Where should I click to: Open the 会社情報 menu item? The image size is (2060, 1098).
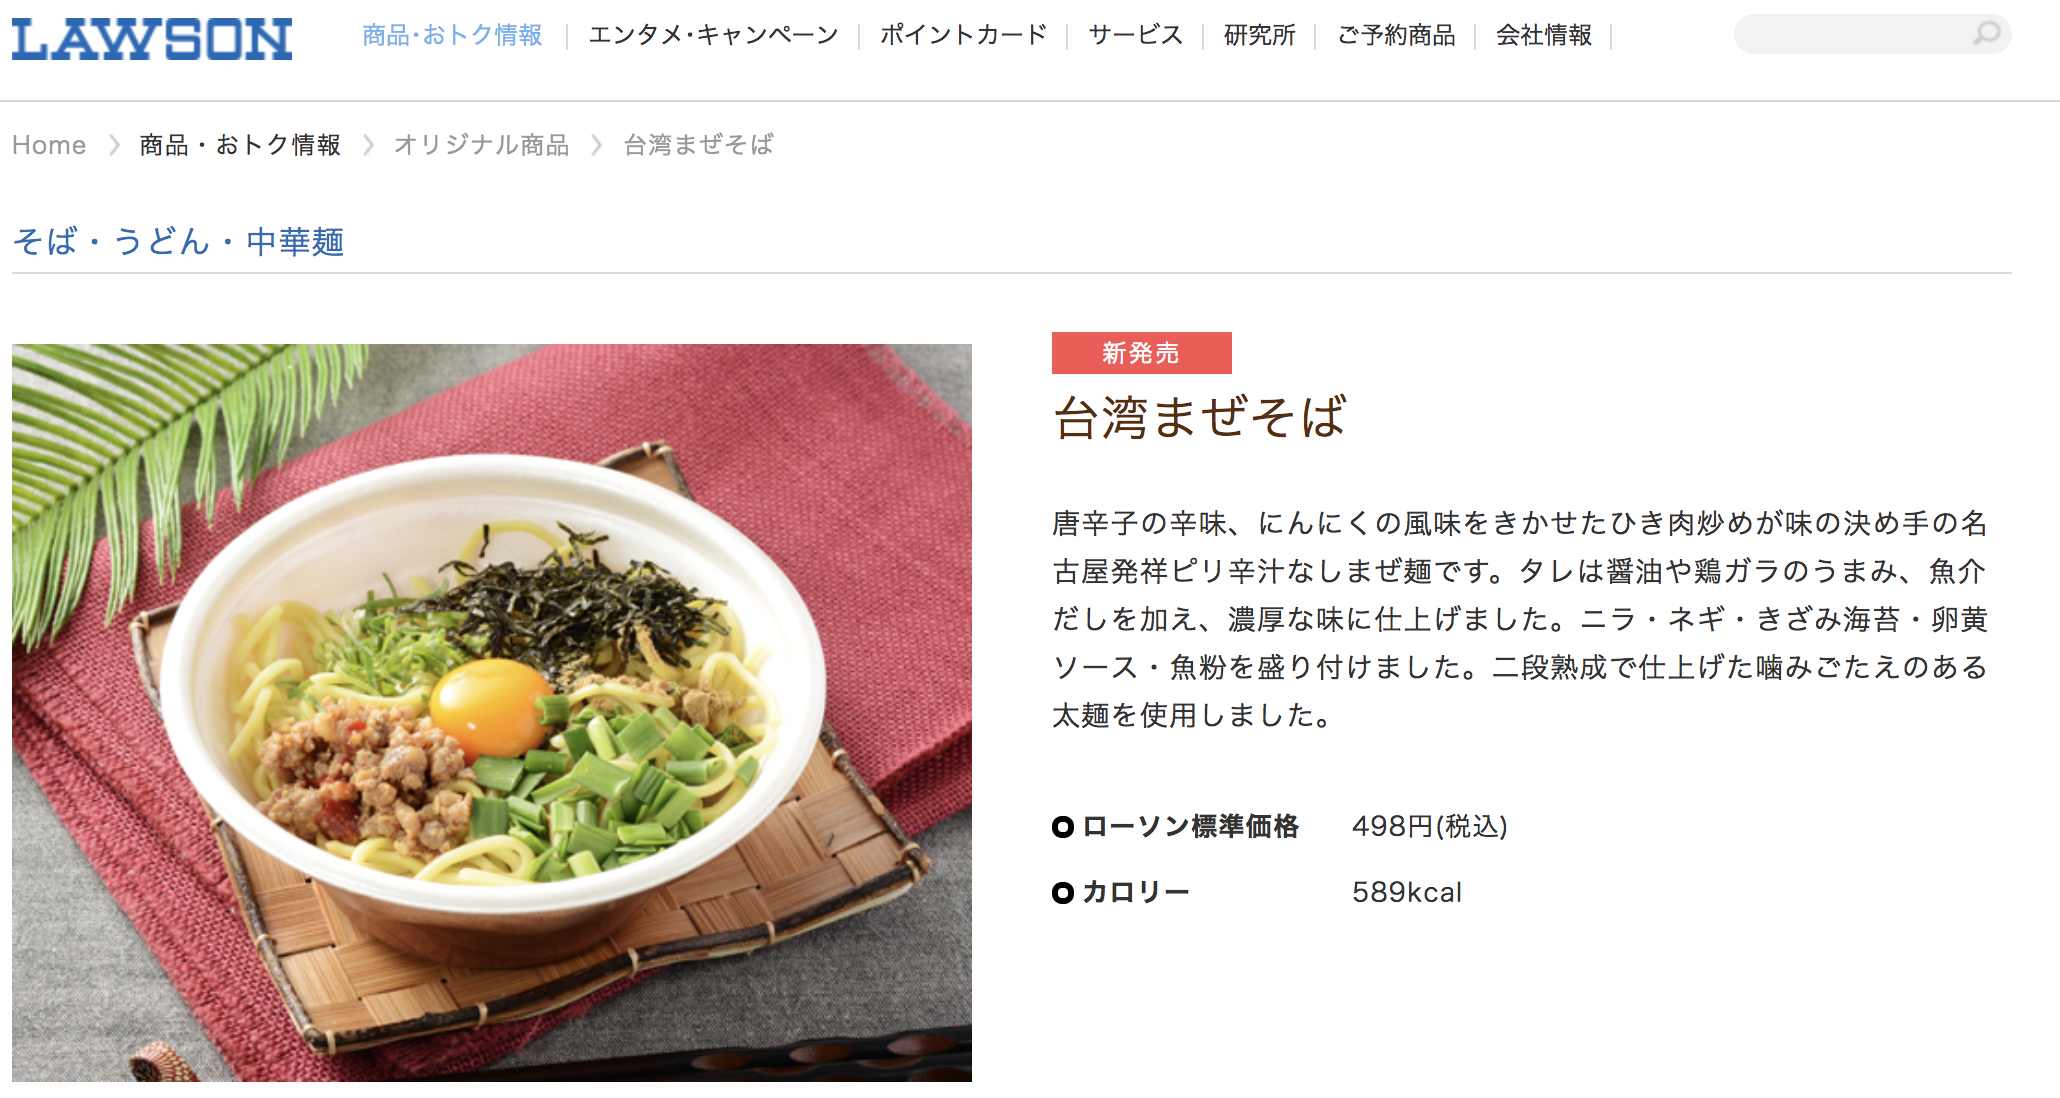1543,35
